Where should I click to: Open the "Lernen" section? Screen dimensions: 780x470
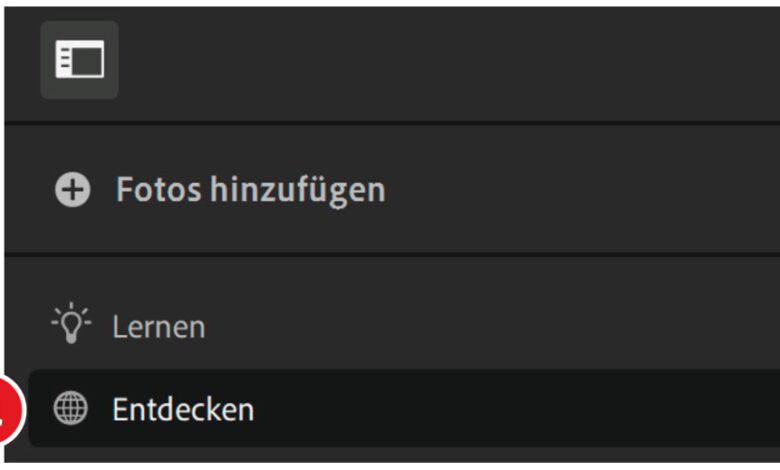(x=158, y=327)
